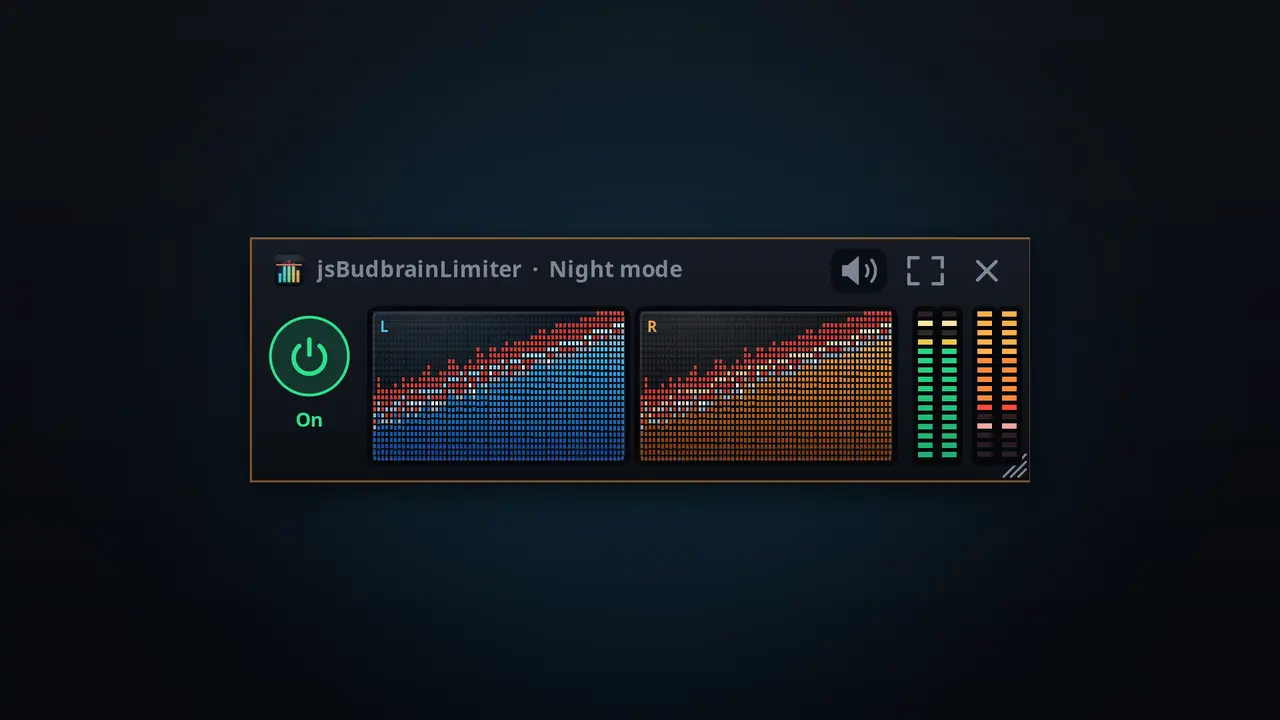Close the jsBudbrainLimiter window
1280x720 pixels.
point(987,270)
